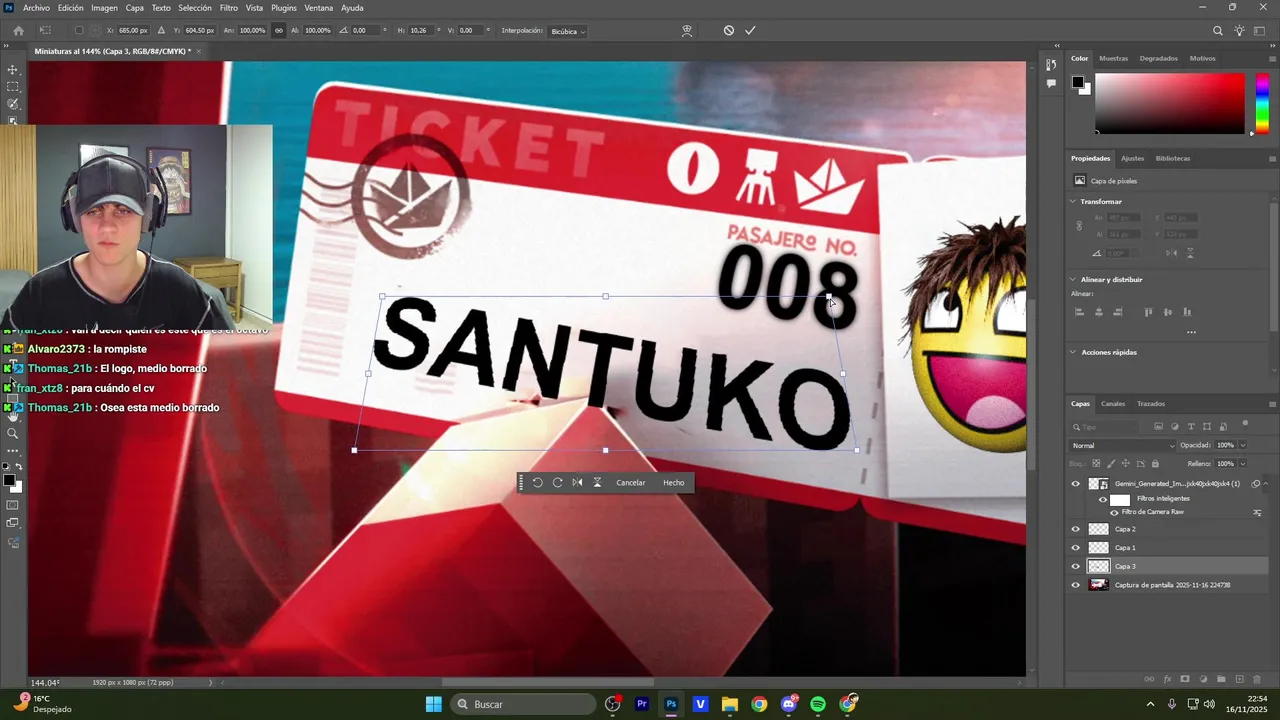Image resolution: width=1280 pixels, height=720 pixels.
Task: Switch to the Degradados tab
Action: click(x=1158, y=58)
